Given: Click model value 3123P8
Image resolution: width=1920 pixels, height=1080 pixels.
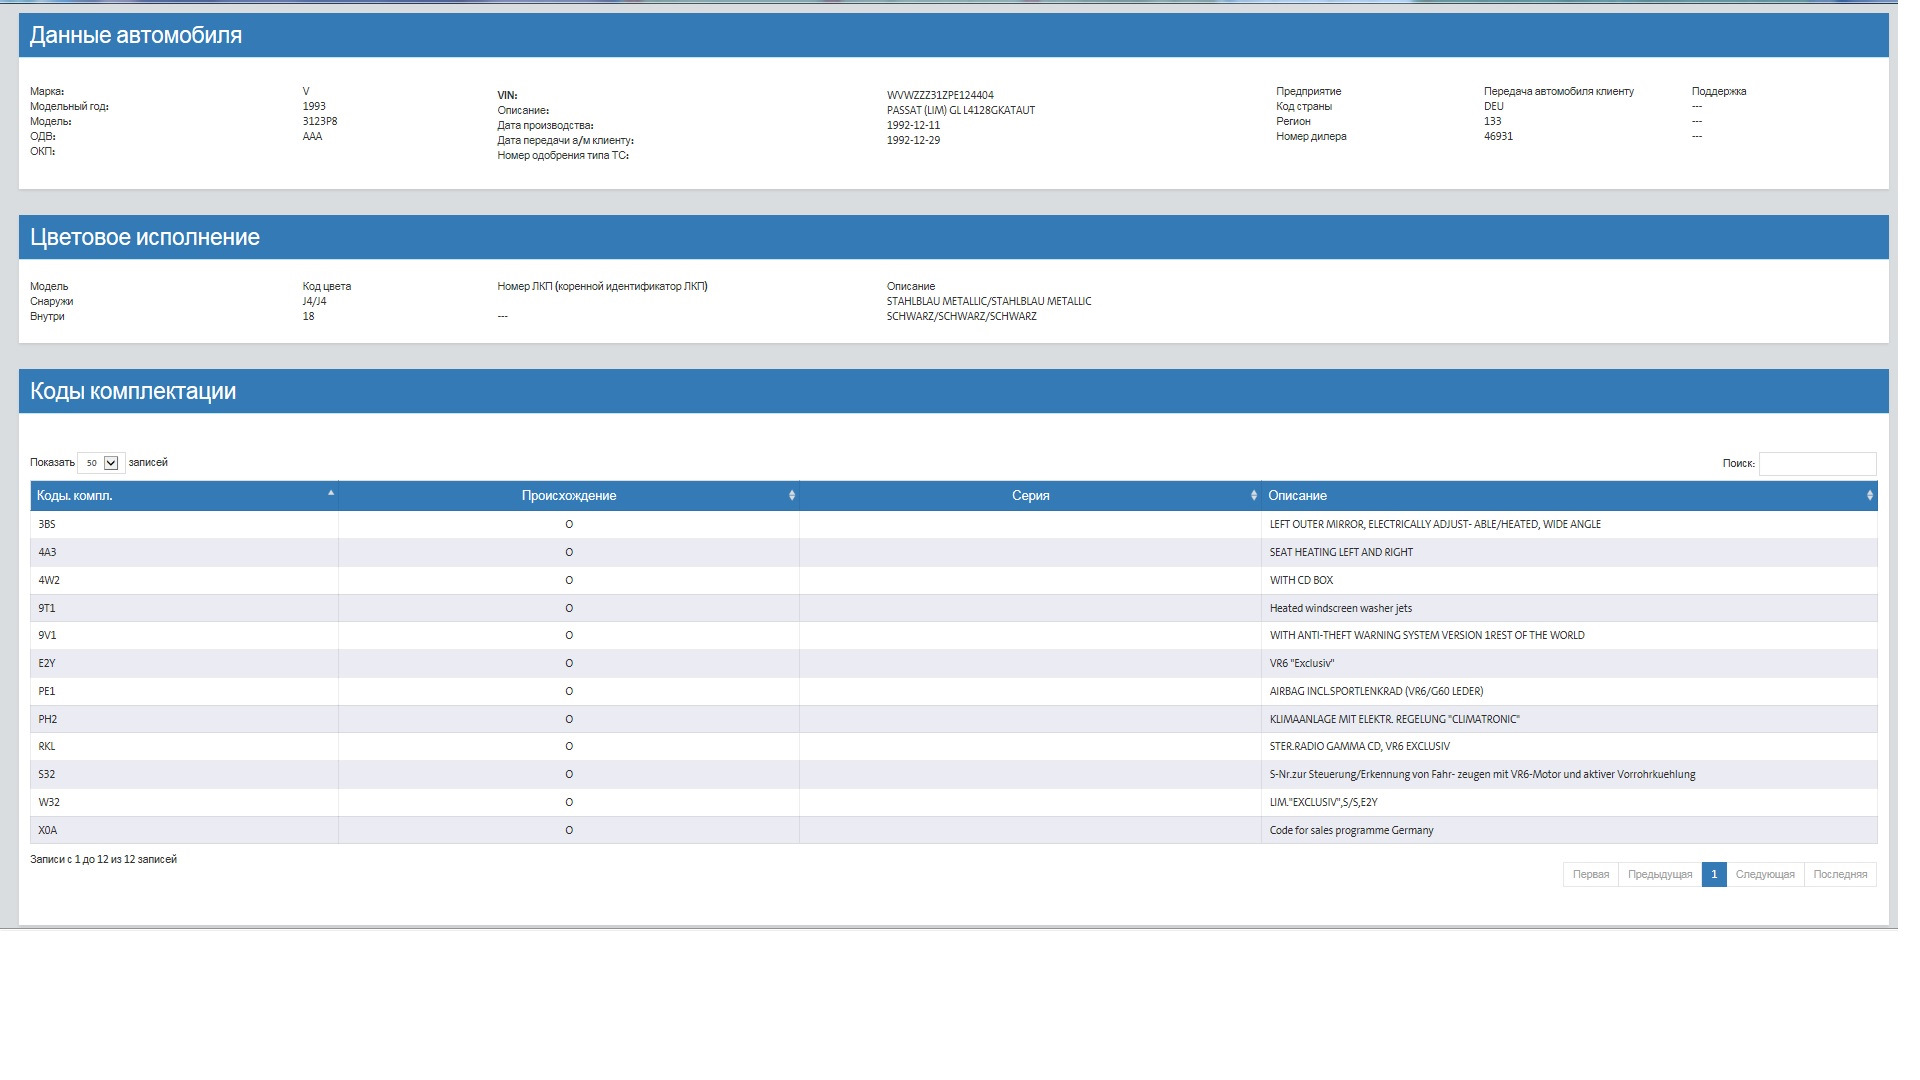Looking at the screenshot, I should coord(320,121).
